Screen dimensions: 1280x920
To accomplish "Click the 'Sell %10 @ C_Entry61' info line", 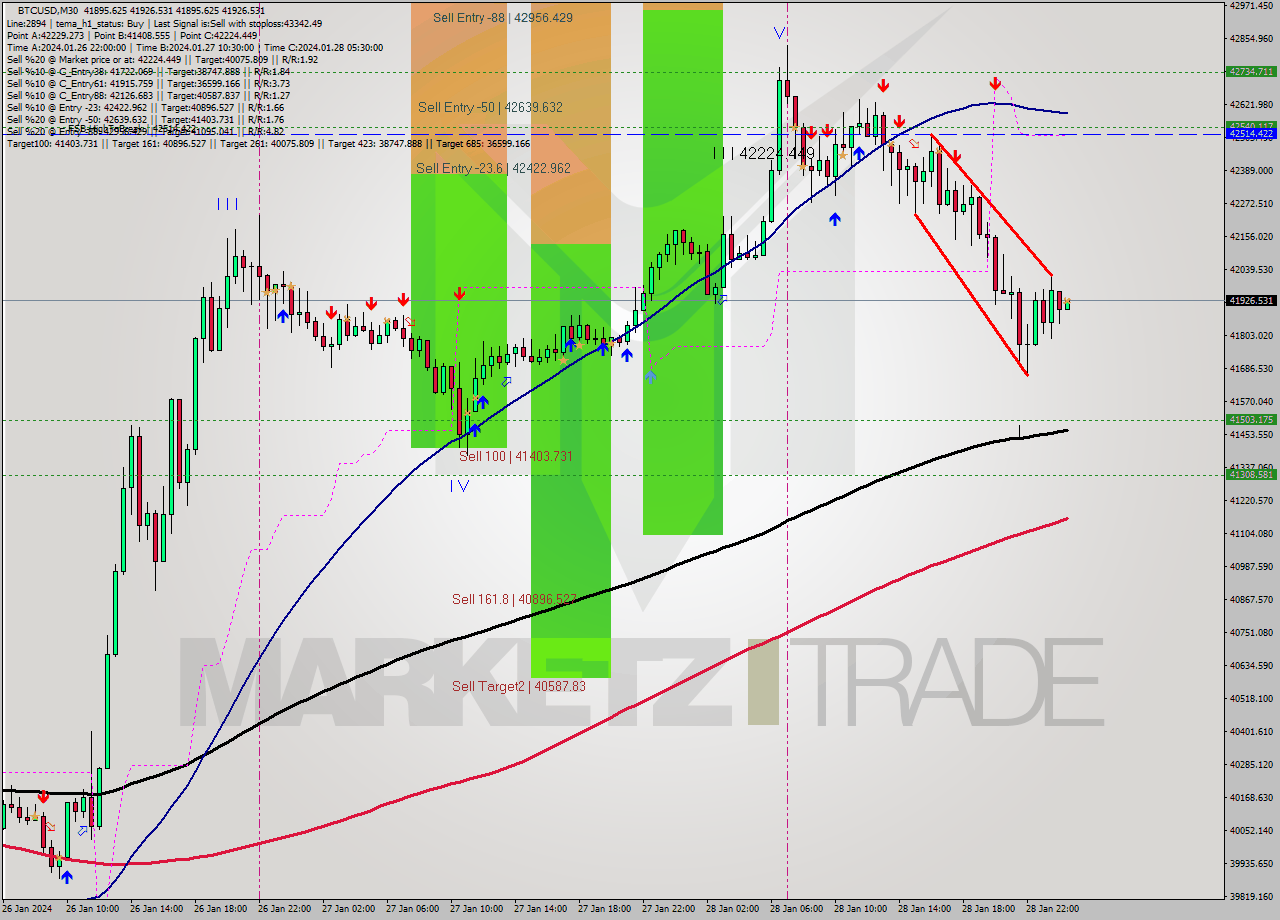I will 150,83.
